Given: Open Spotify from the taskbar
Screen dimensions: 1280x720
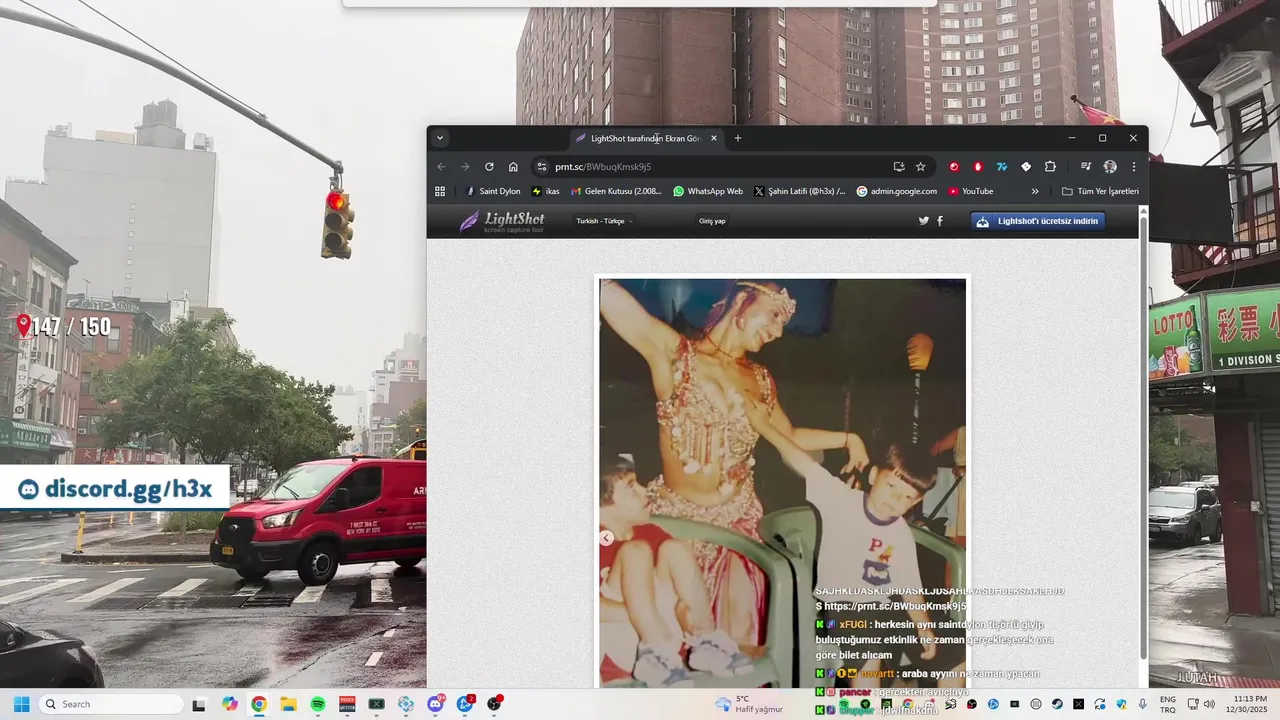Looking at the screenshot, I should [x=318, y=704].
